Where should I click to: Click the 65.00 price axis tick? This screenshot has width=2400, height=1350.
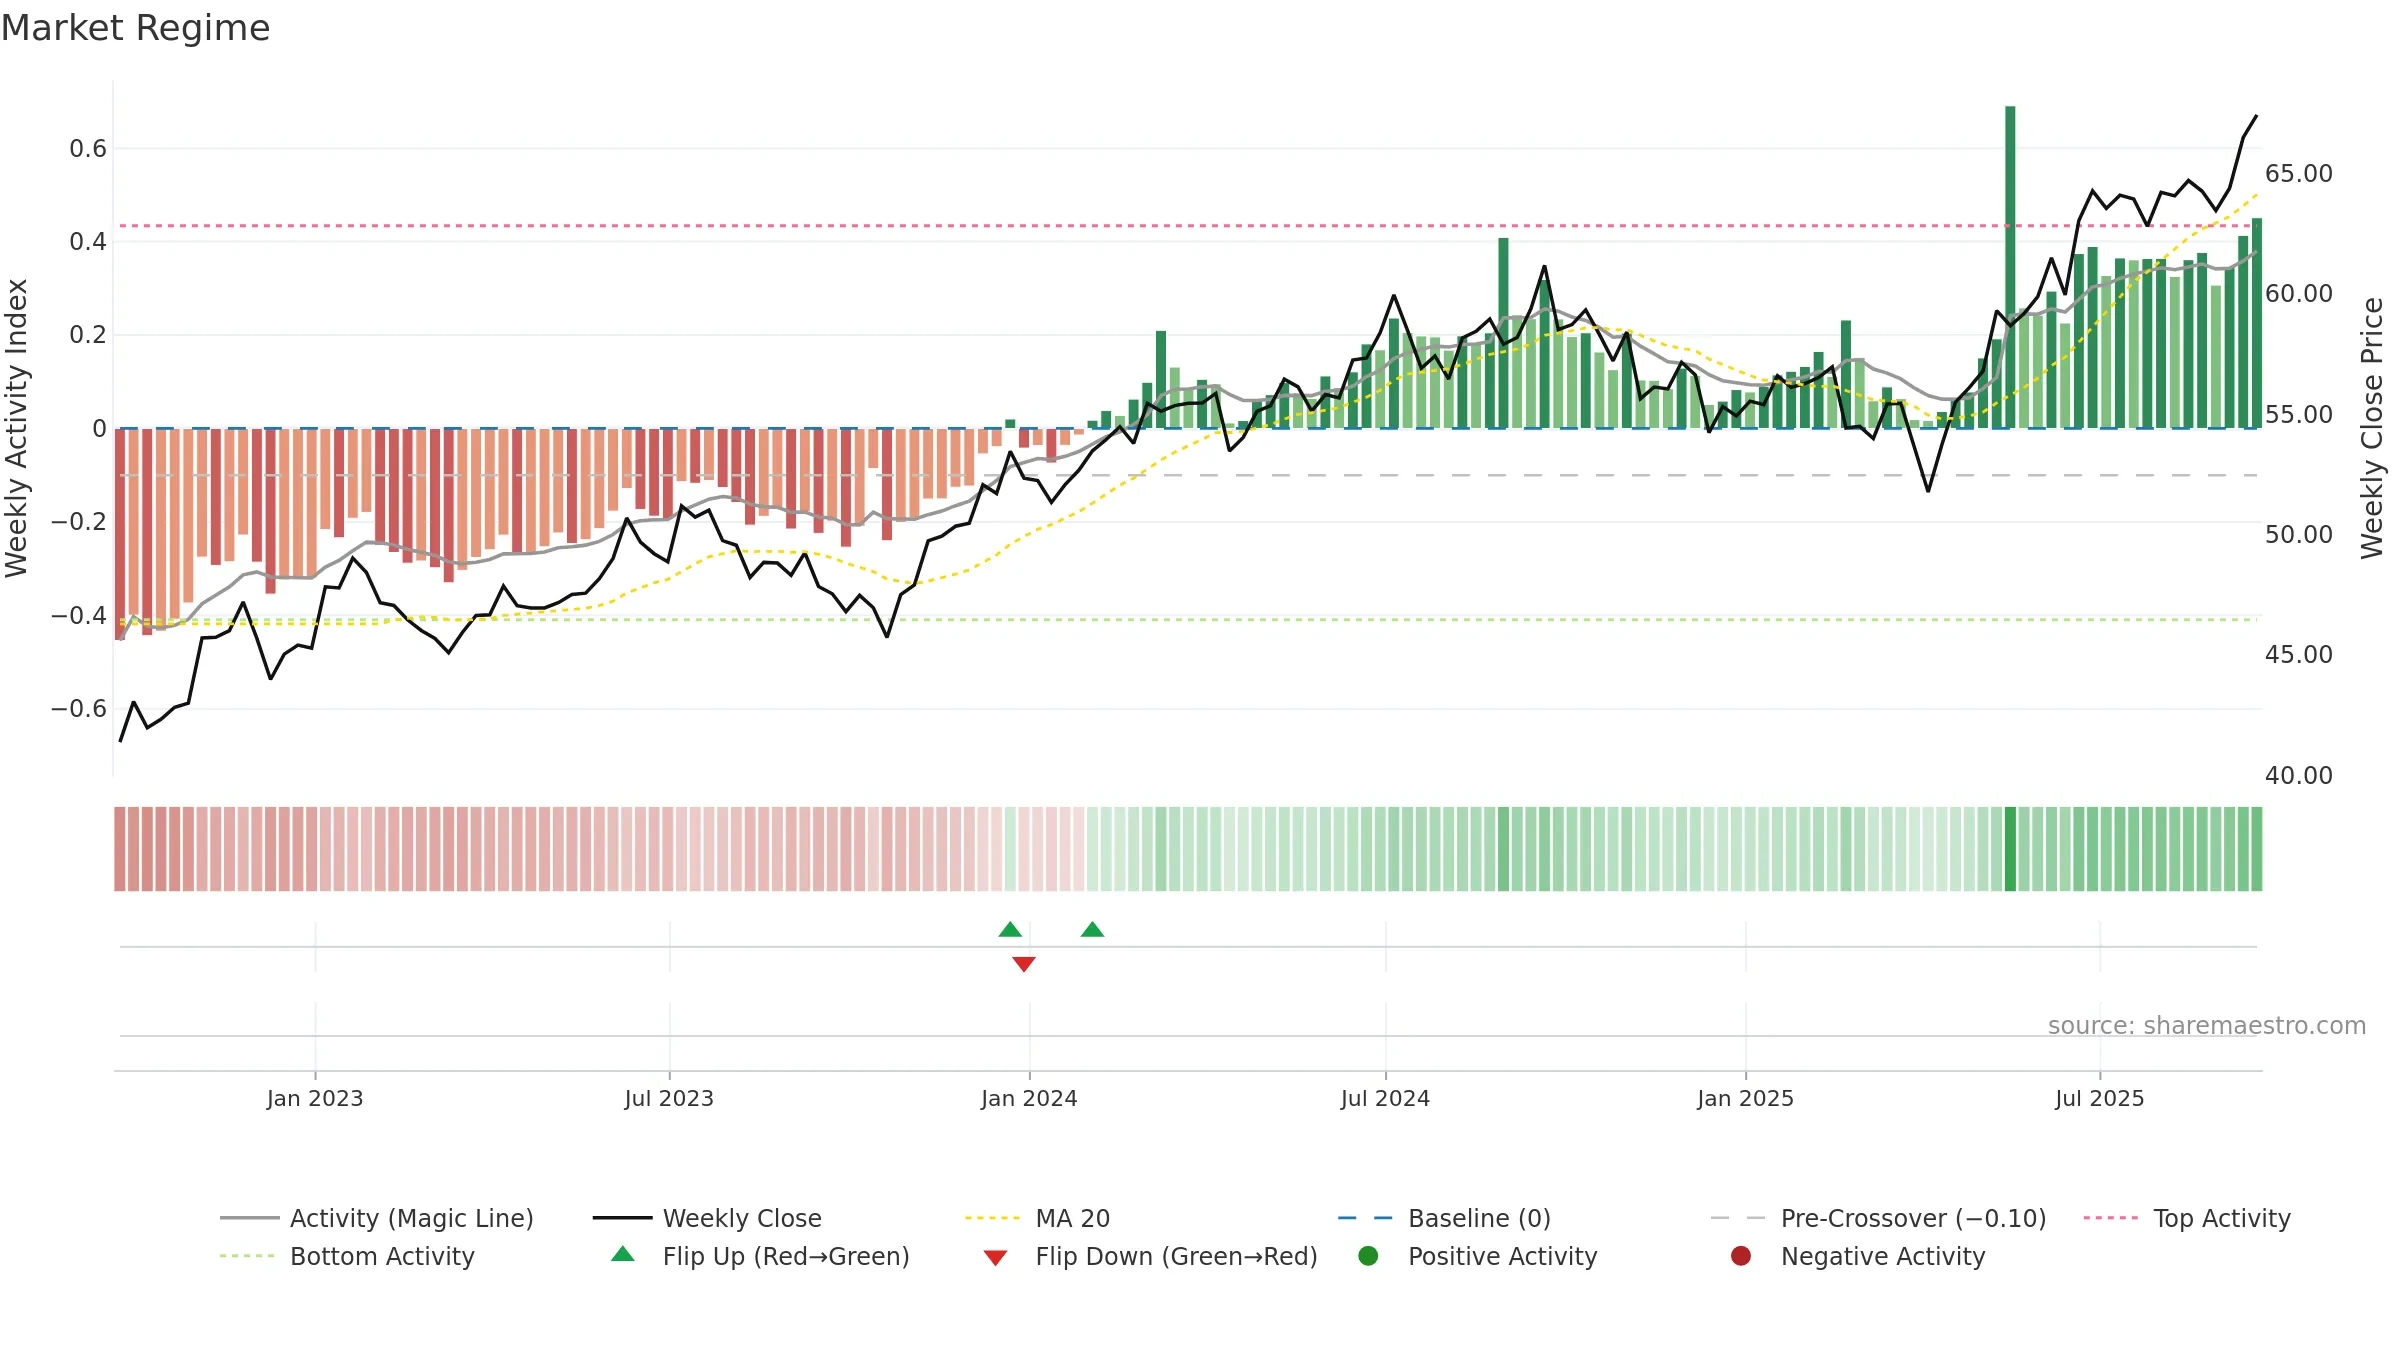[x=2298, y=174]
